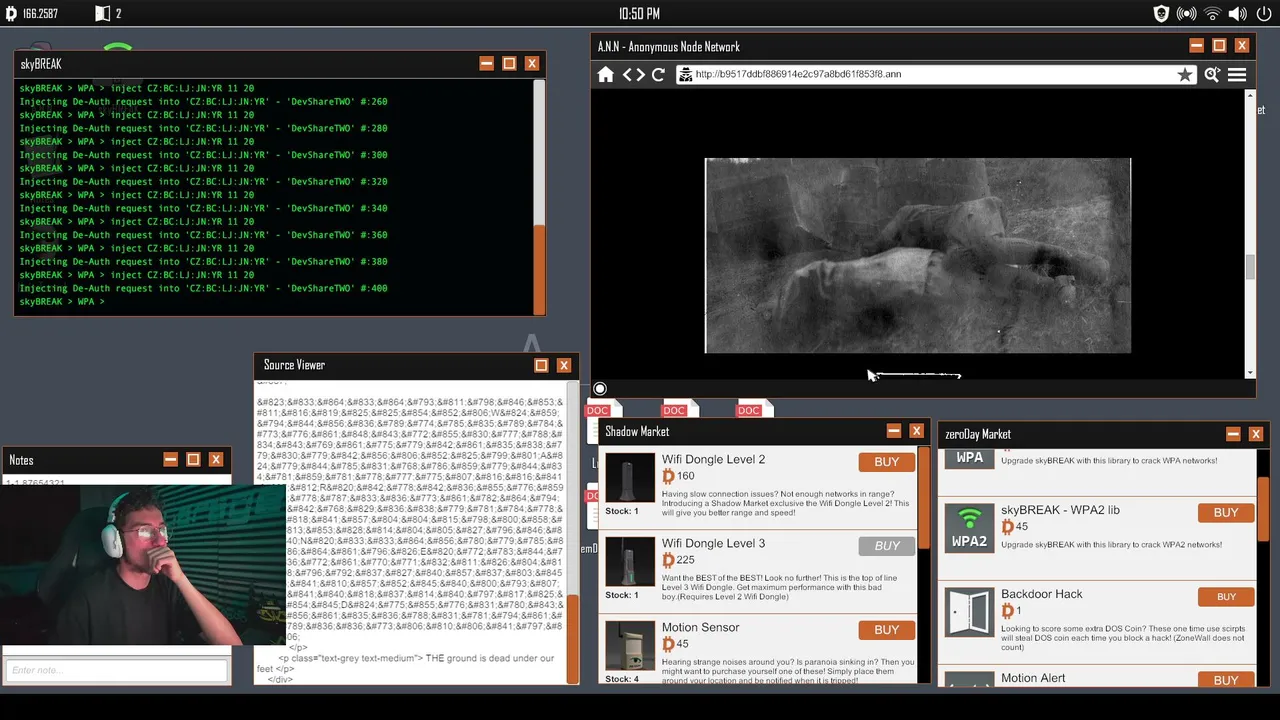This screenshot has width=1280, height=720.
Task: Click the Source Viewer orange scrollbar
Action: tap(573, 638)
